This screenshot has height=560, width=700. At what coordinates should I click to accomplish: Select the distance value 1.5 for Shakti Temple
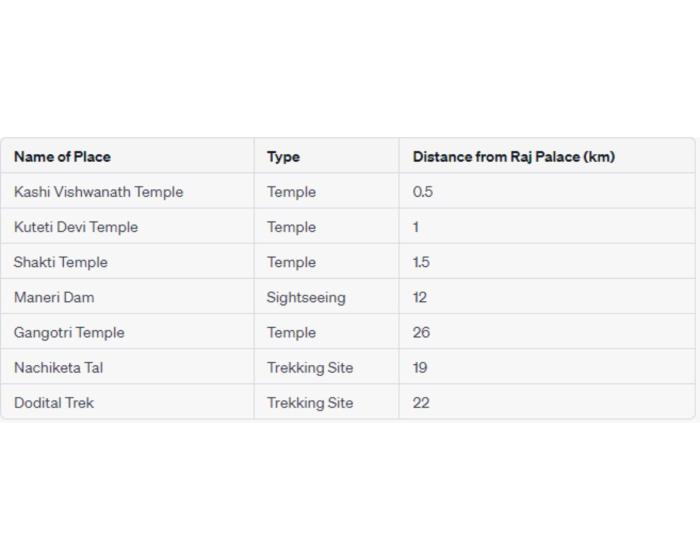421,262
